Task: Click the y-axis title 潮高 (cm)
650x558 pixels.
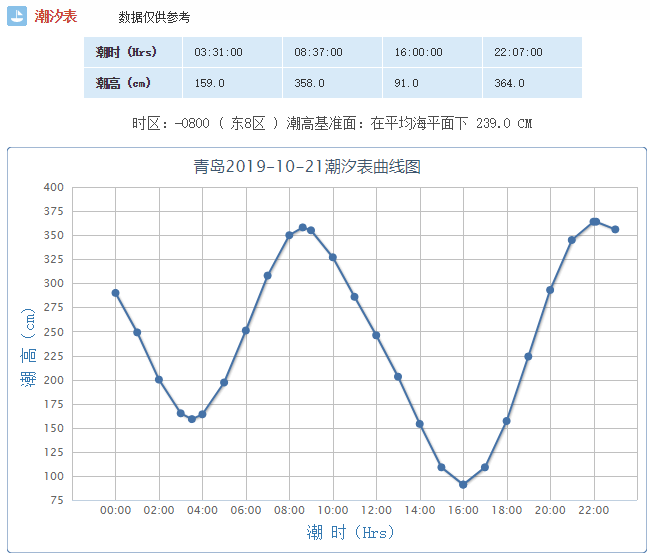Action: click(x=28, y=347)
